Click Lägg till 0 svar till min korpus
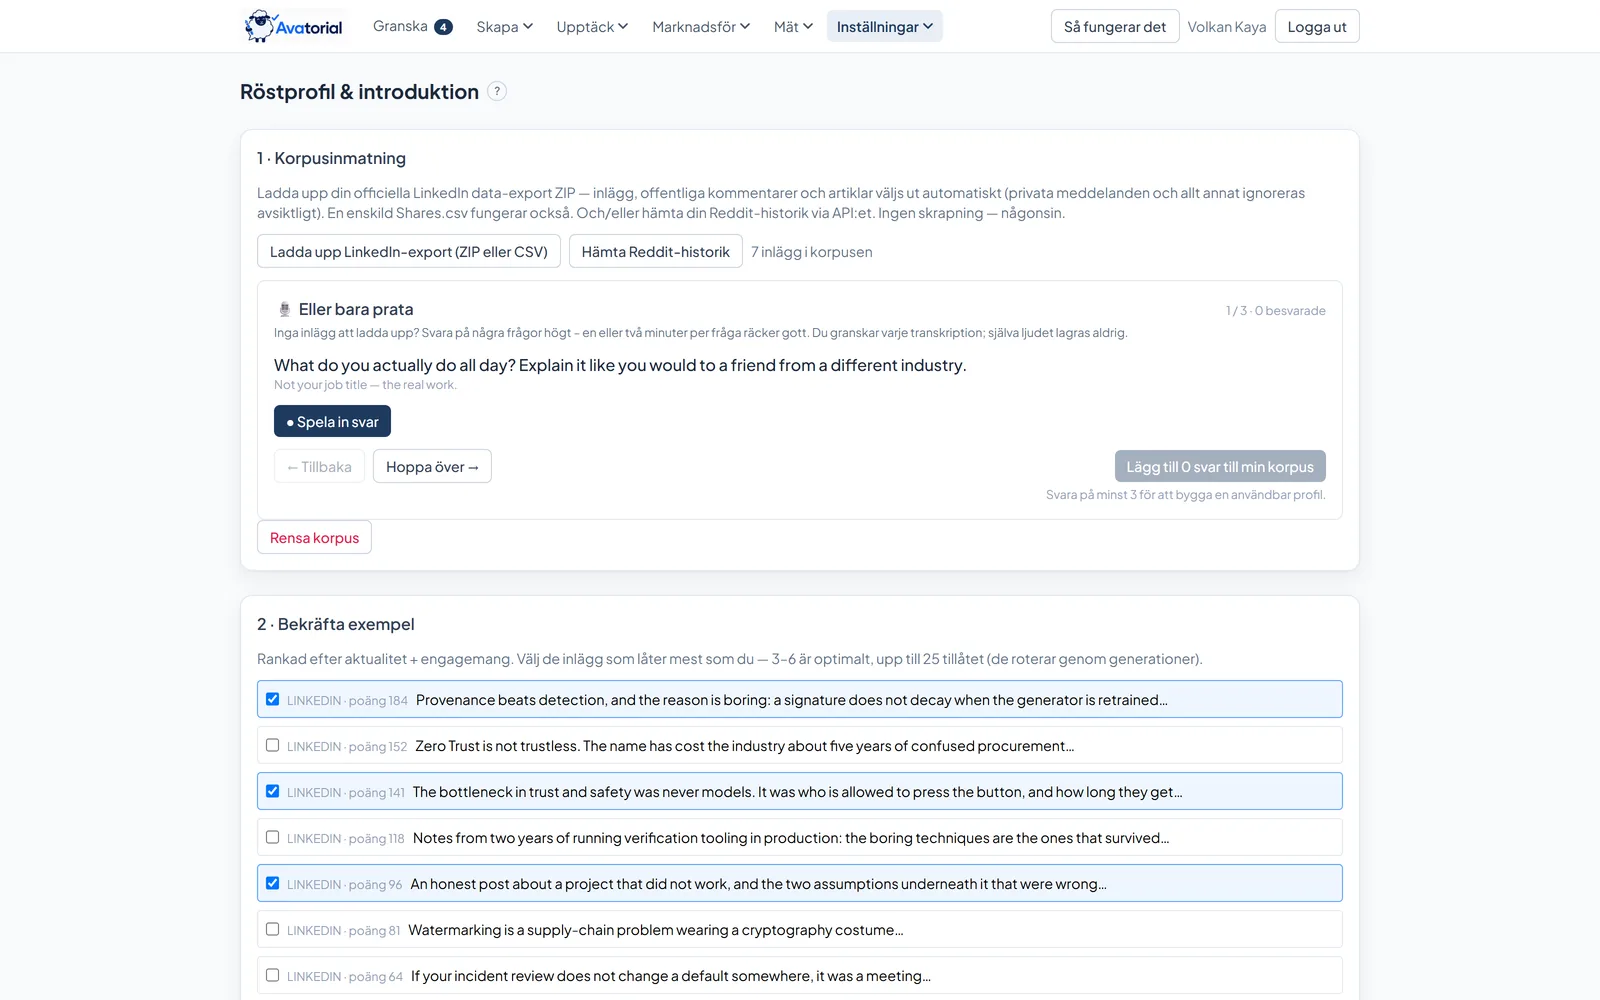The image size is (1600, 1000). 1220,467
